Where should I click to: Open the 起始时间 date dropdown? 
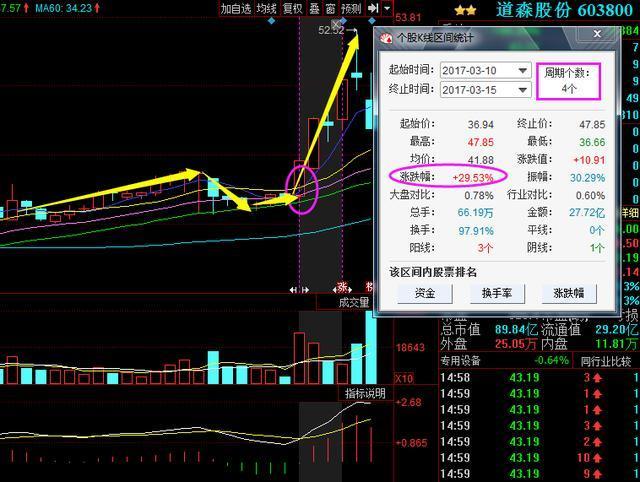522,71
